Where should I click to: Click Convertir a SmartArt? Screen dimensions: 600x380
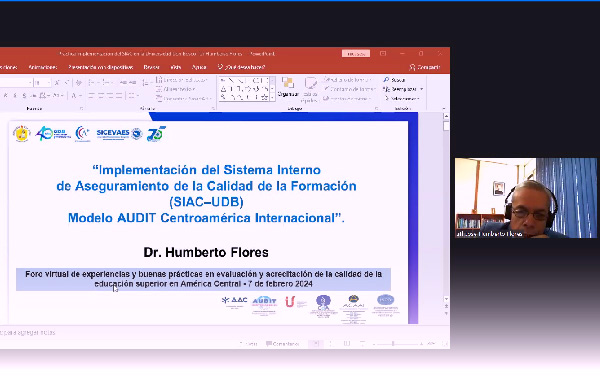(x=184, y=98)
